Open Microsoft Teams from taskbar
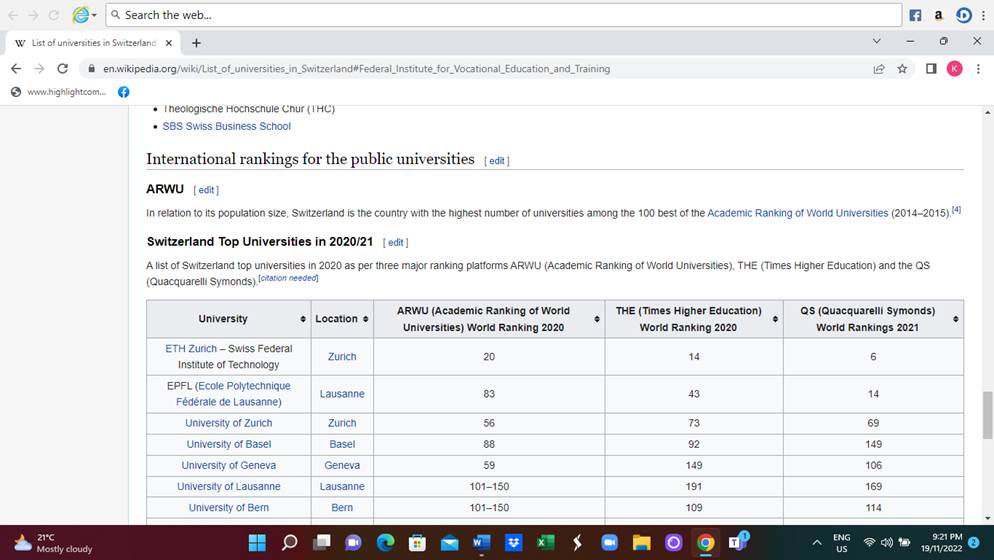994x560 pixels. 737,543
